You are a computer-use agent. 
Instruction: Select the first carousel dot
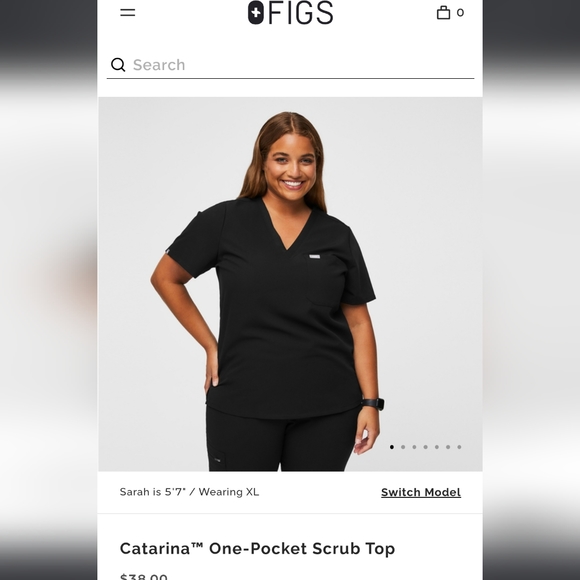pos(392,447)
